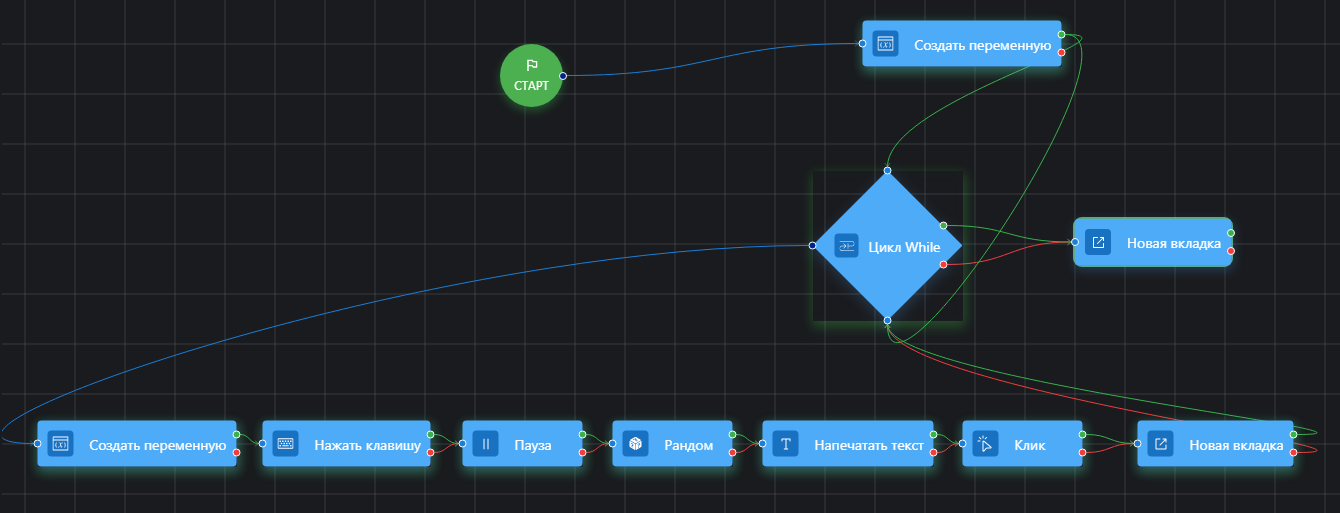
Task: Click the green output port of the Пауза node
Action: click(582, 435)
